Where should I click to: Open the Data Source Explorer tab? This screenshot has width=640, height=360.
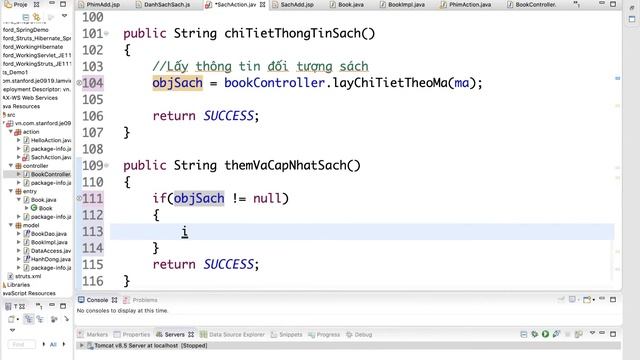(232, 335)
